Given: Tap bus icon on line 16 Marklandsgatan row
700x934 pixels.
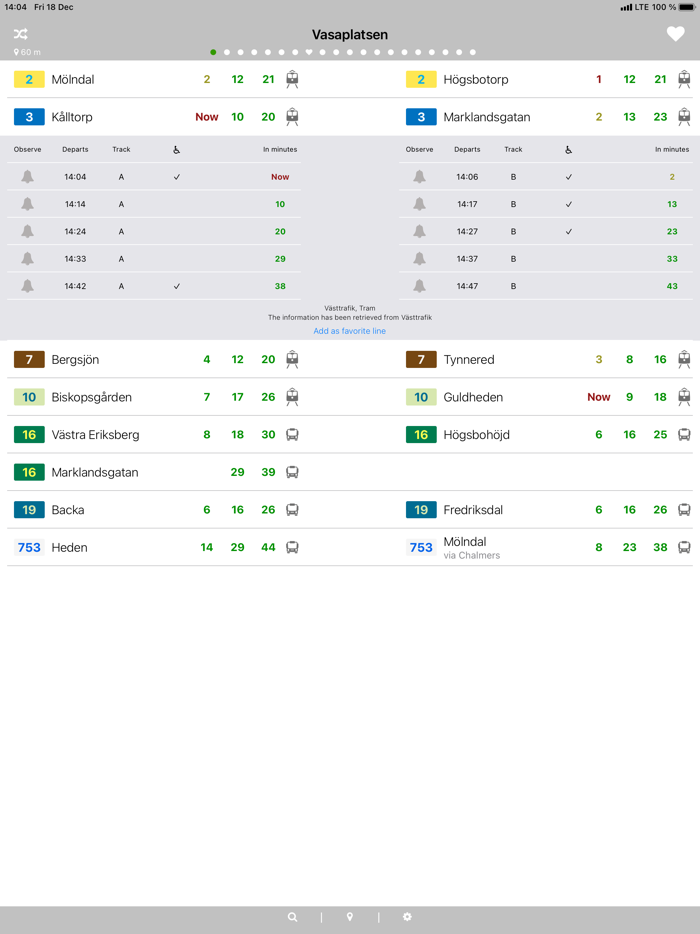Looking at the screenshot, I should pyautogui.click(x=292, y=472).
